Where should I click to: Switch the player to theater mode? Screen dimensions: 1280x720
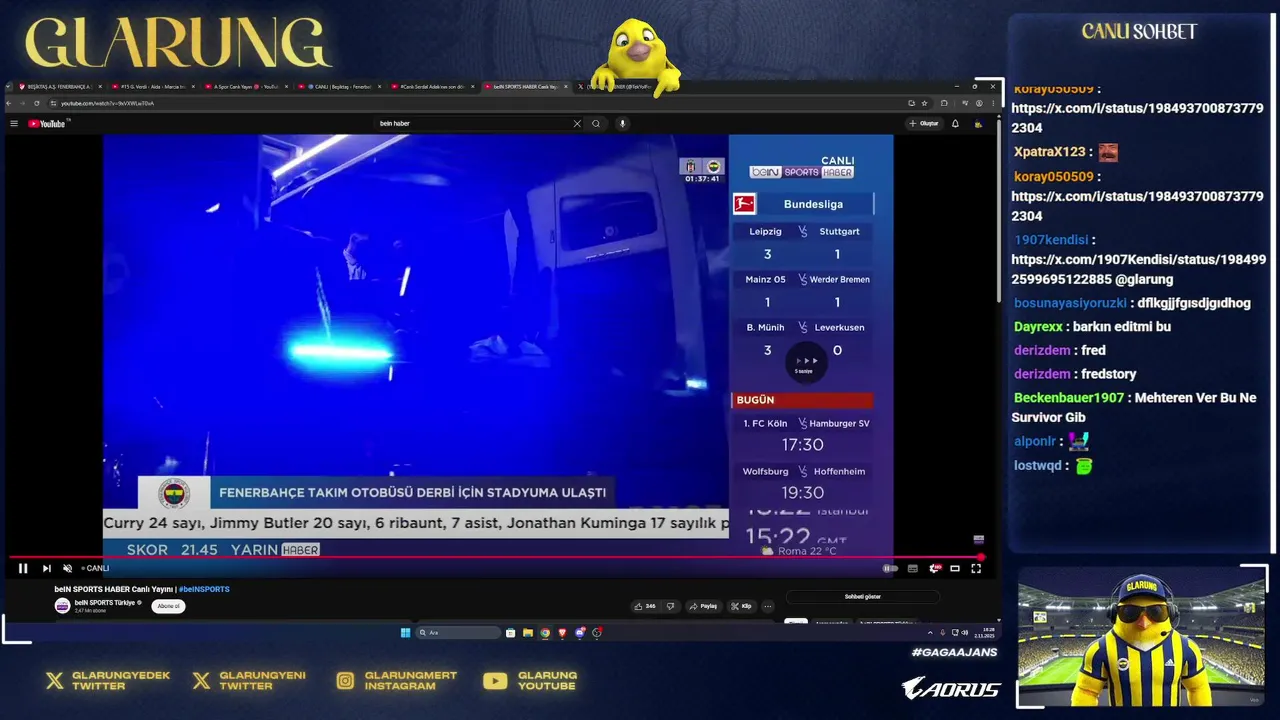955,568
